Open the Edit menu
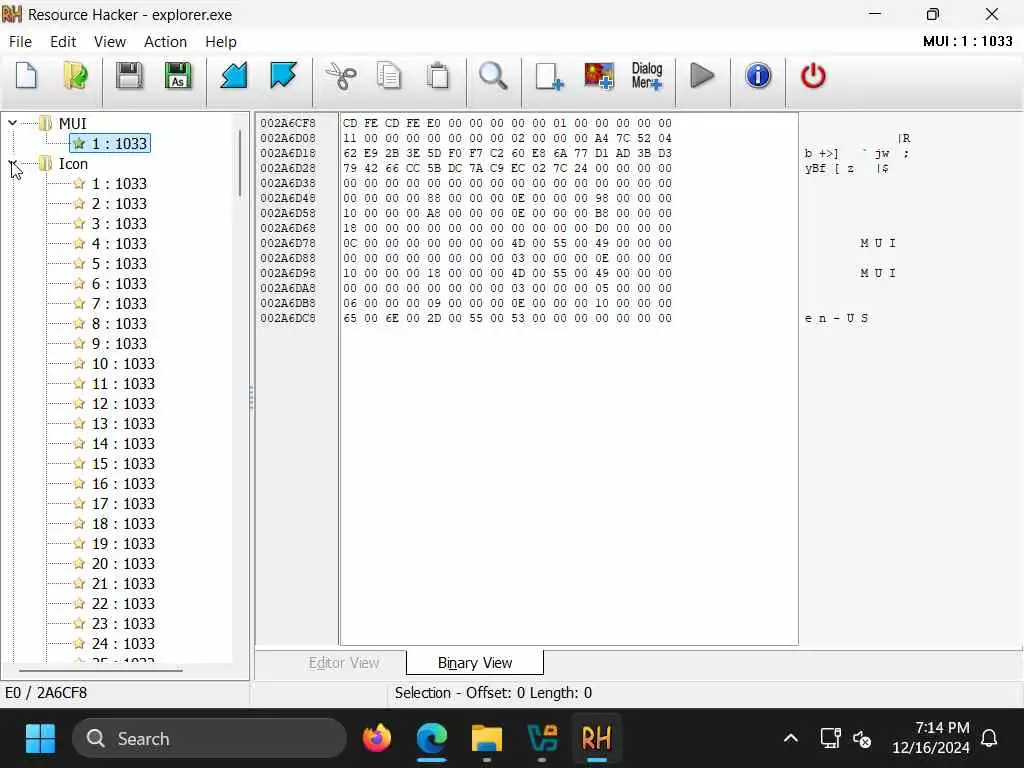The image size is (1024, 768). [63, 42]
